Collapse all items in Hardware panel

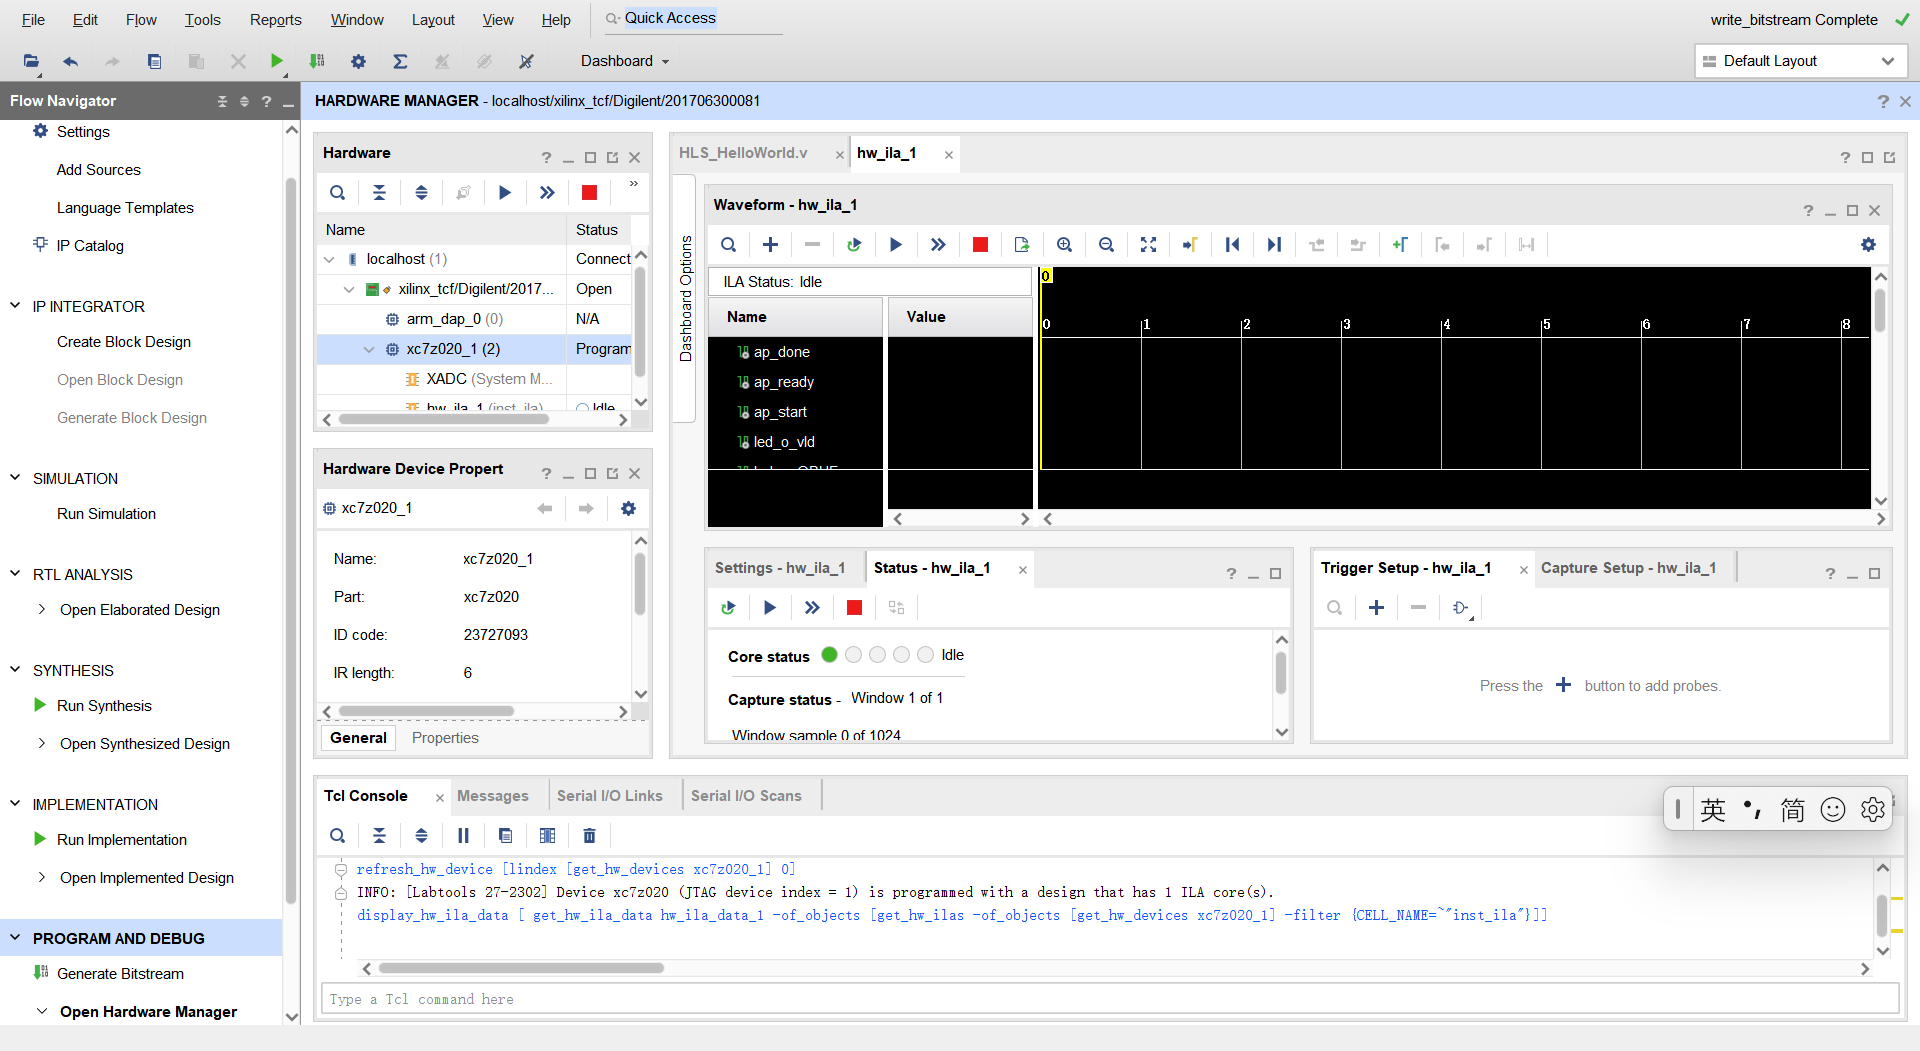point(379,193)
